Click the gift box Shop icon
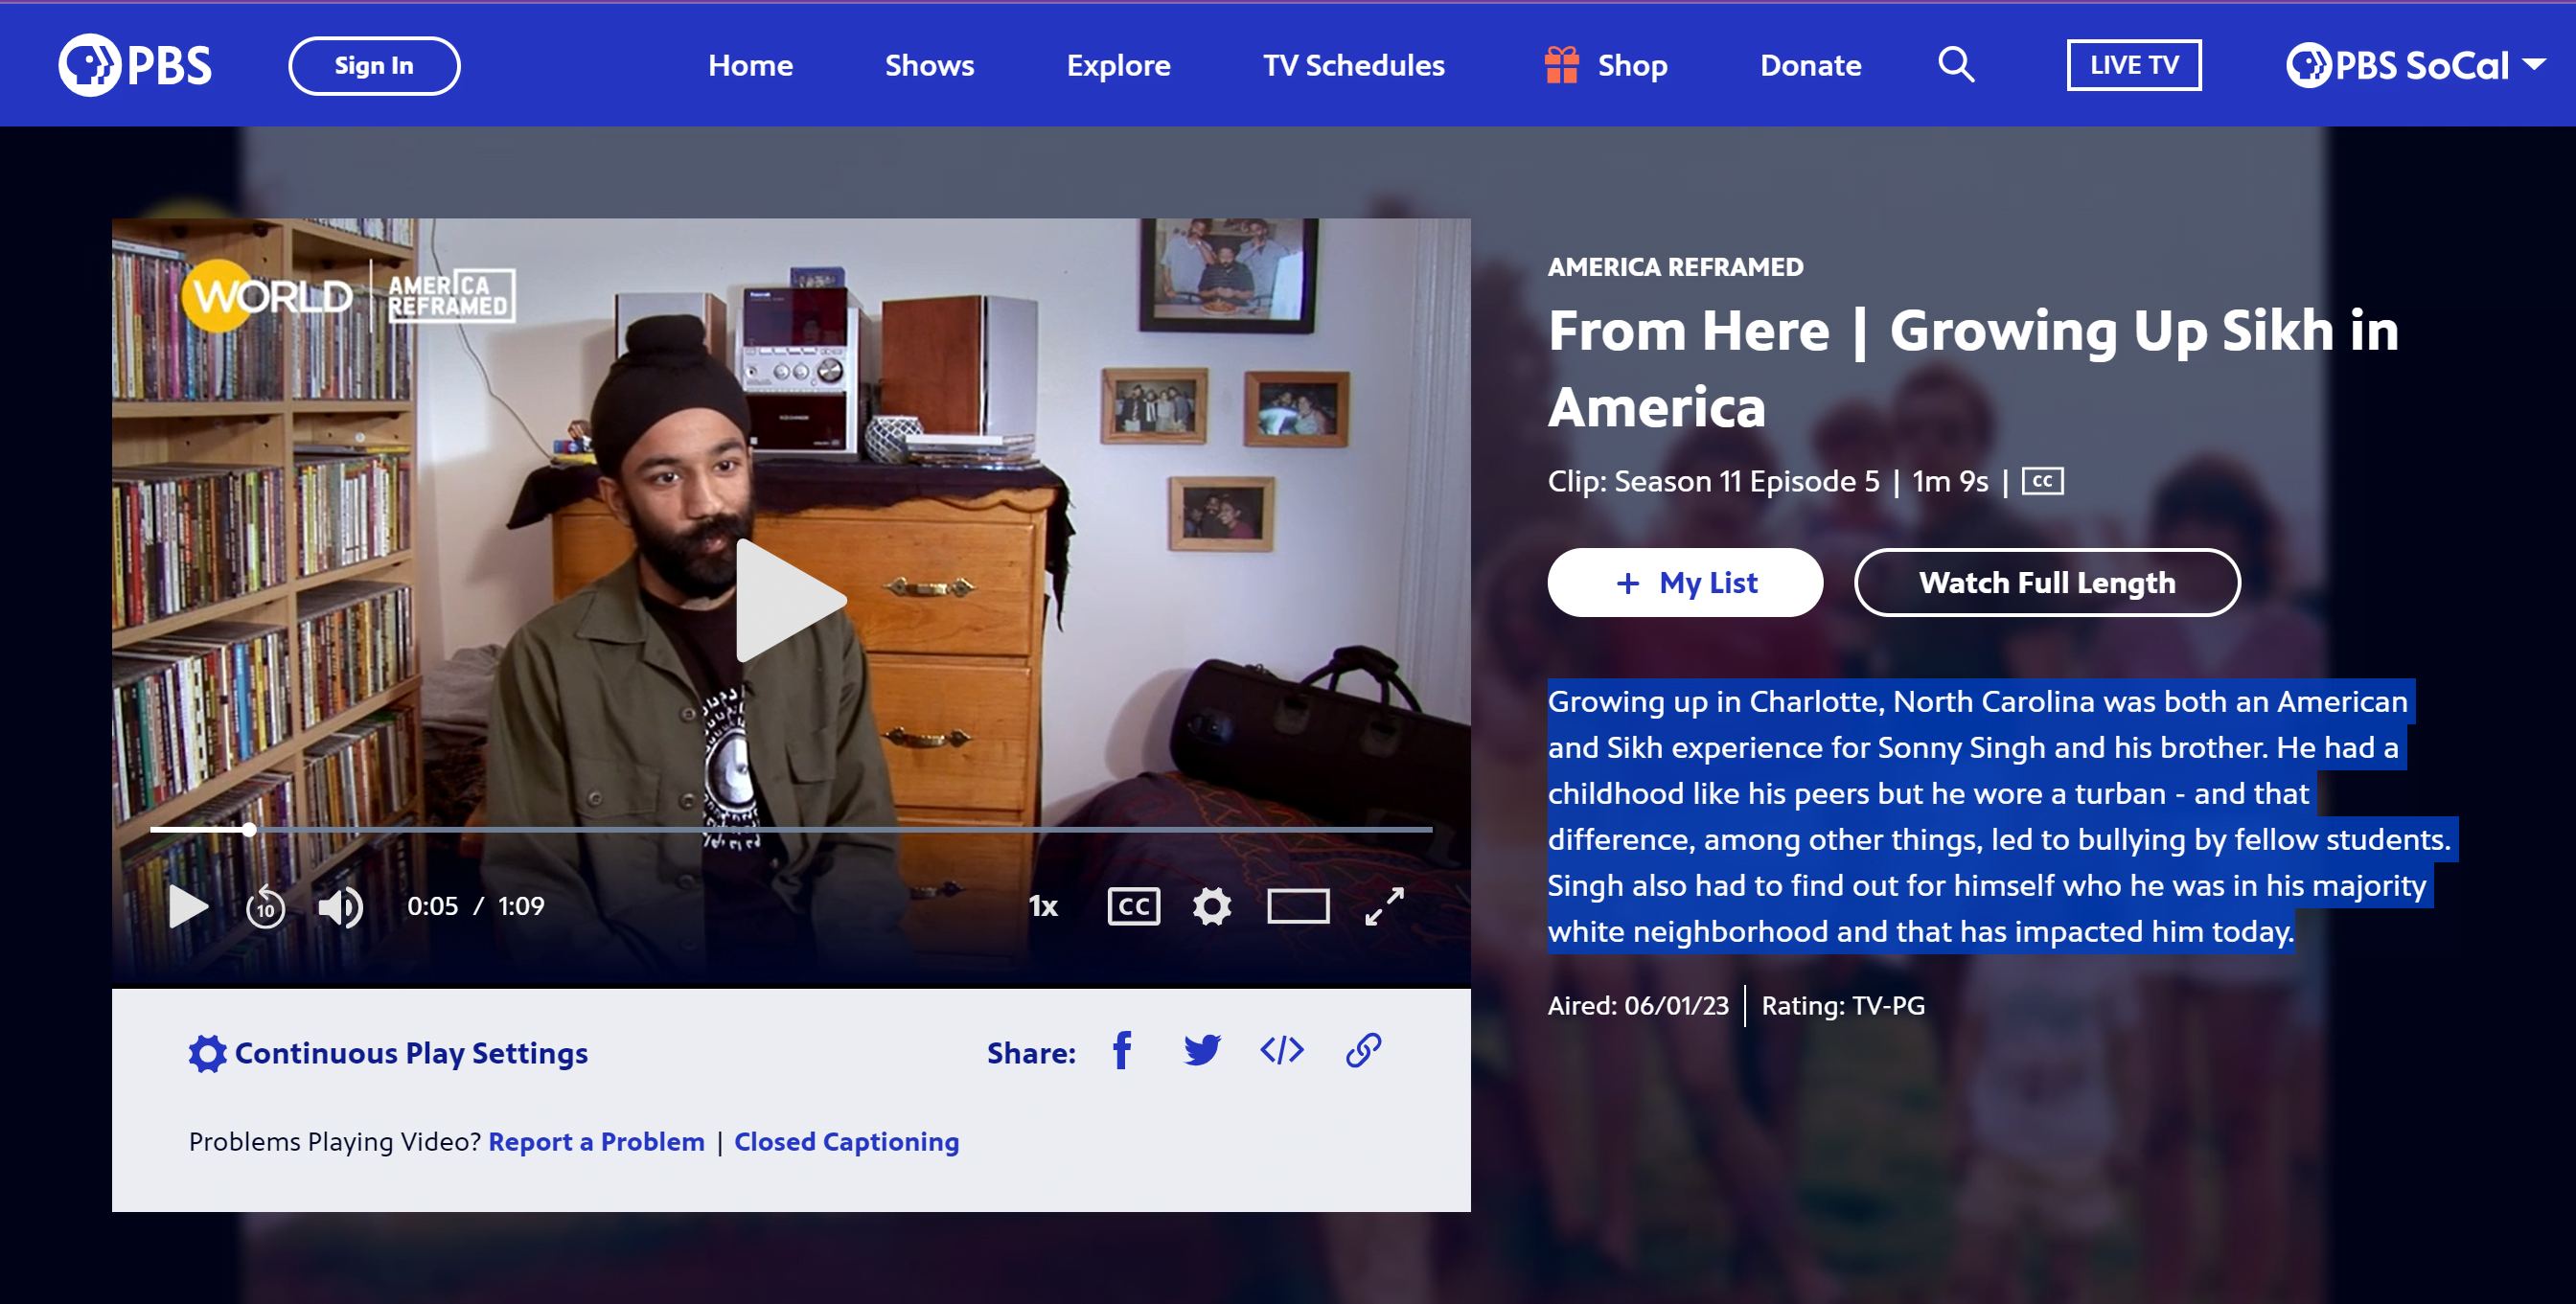Viewport: 2576px width, 1304px height. [1561, 65]
